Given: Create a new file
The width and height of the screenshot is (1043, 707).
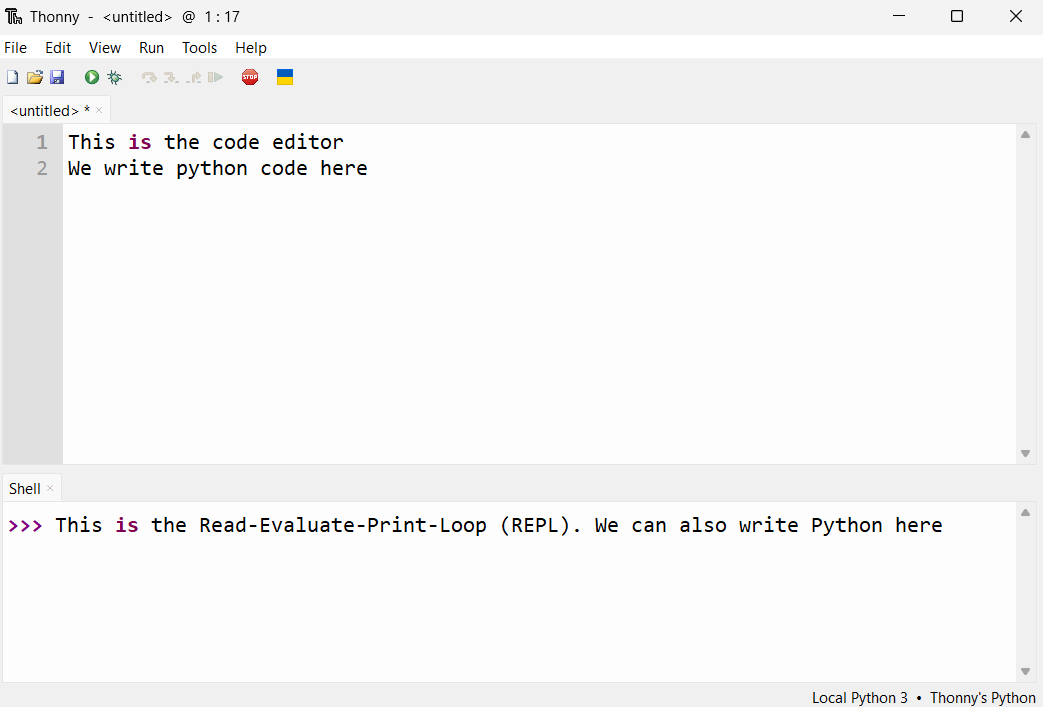Looking at the screenshot, I should (x=12, y=77).
